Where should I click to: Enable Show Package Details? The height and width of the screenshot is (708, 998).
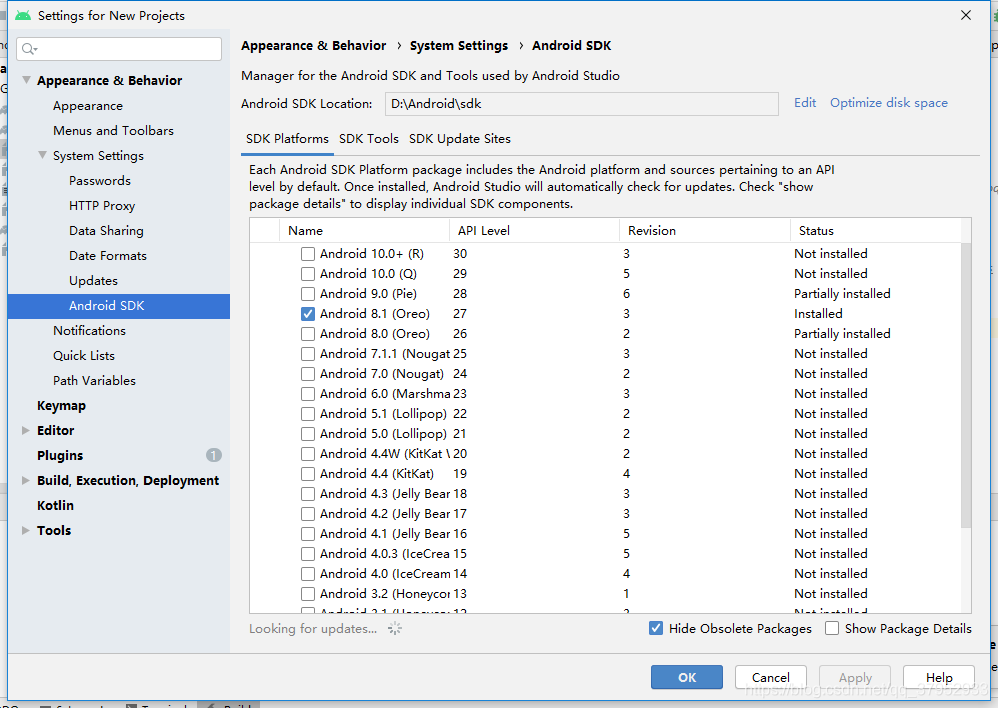(832, 629)
